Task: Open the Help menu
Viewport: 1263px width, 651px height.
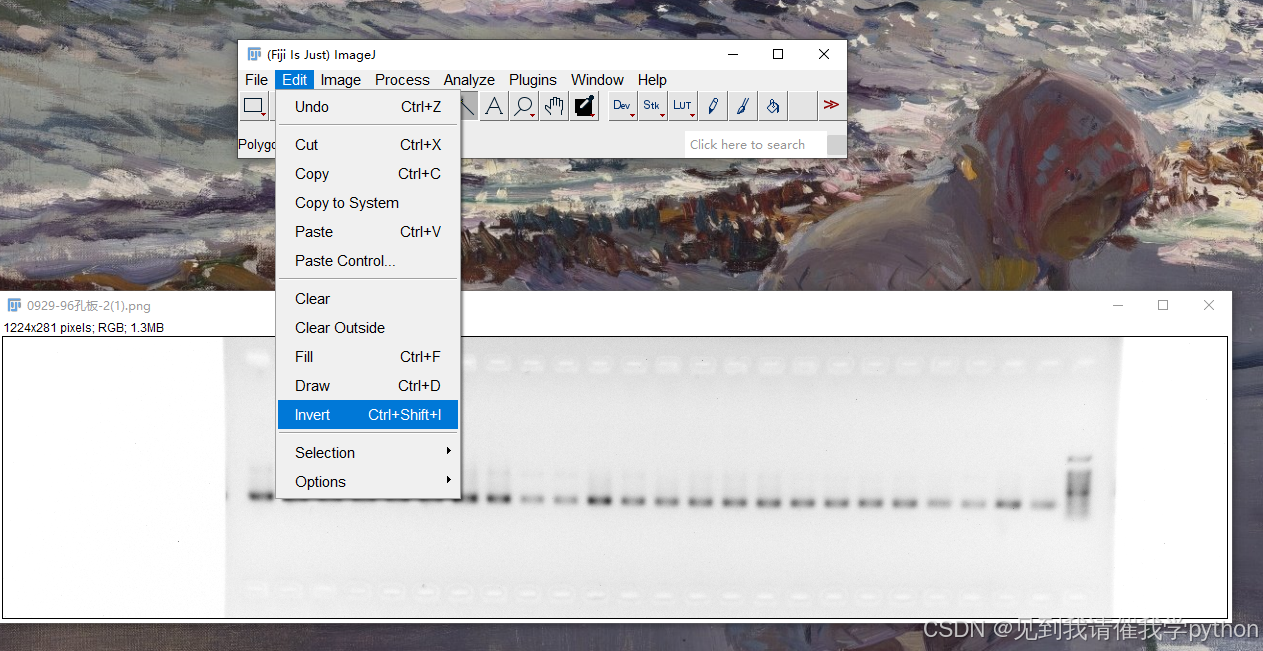Action: tap(652, 80)
